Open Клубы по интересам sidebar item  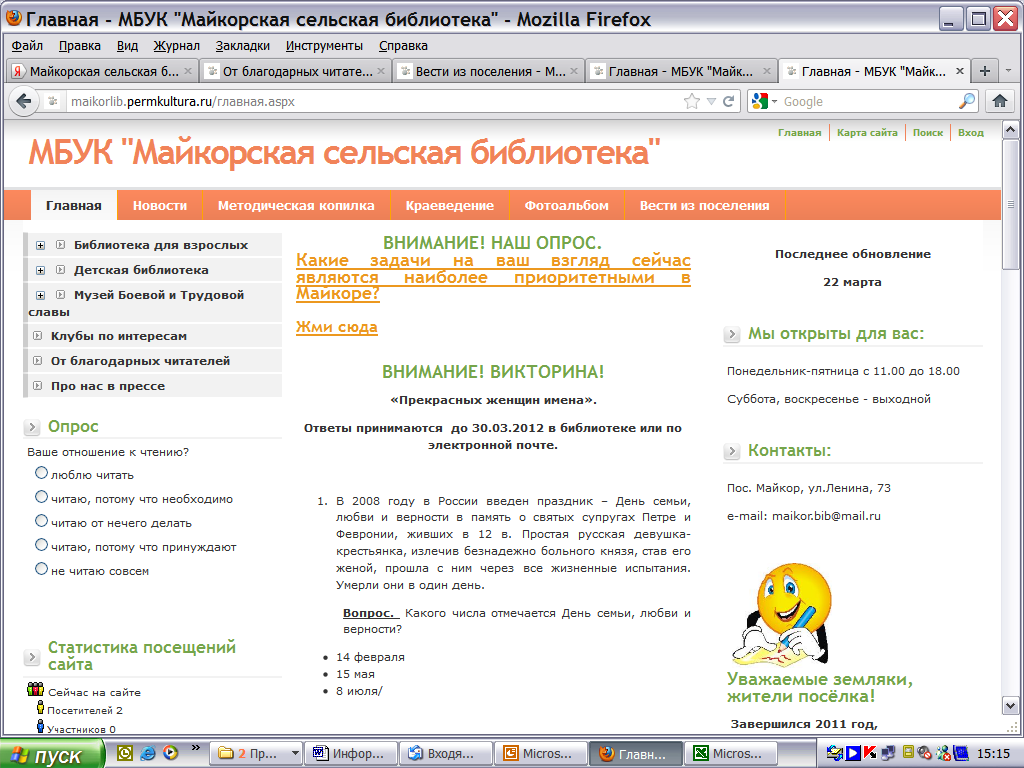pos(119,336)
